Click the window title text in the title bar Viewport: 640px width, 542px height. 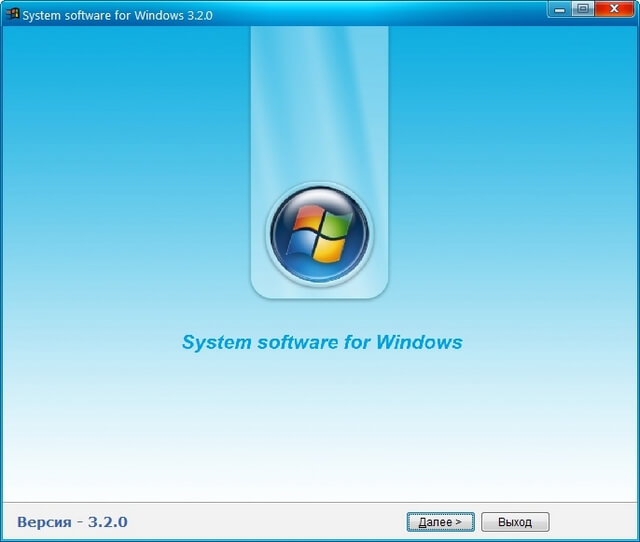tap(117, 16)
